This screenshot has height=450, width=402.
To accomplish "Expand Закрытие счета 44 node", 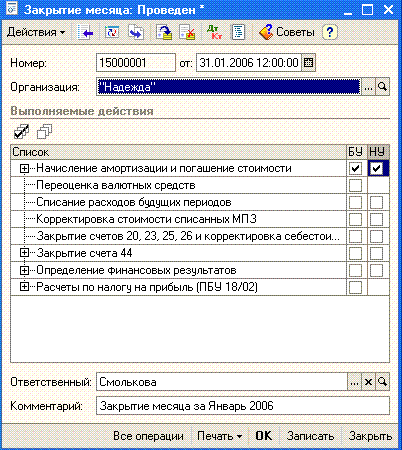I will (x=24, y=253).
